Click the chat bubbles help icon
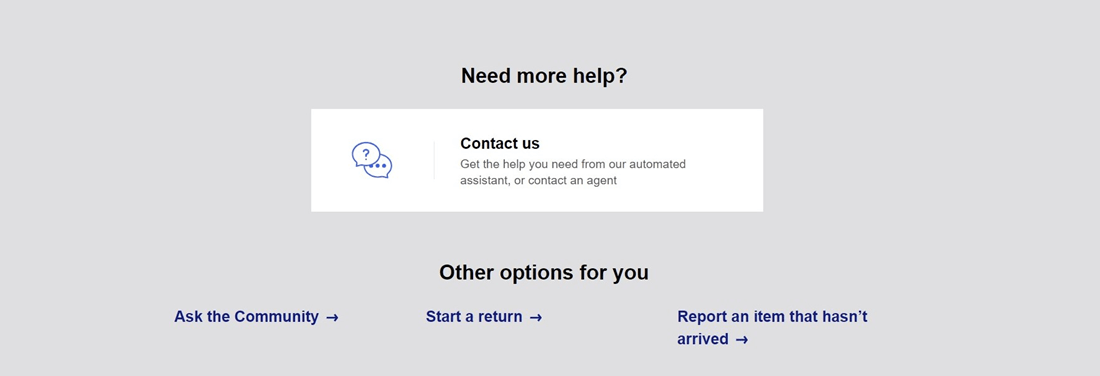Viewport: 1100px width, 376px height. [x=372, y=160]
